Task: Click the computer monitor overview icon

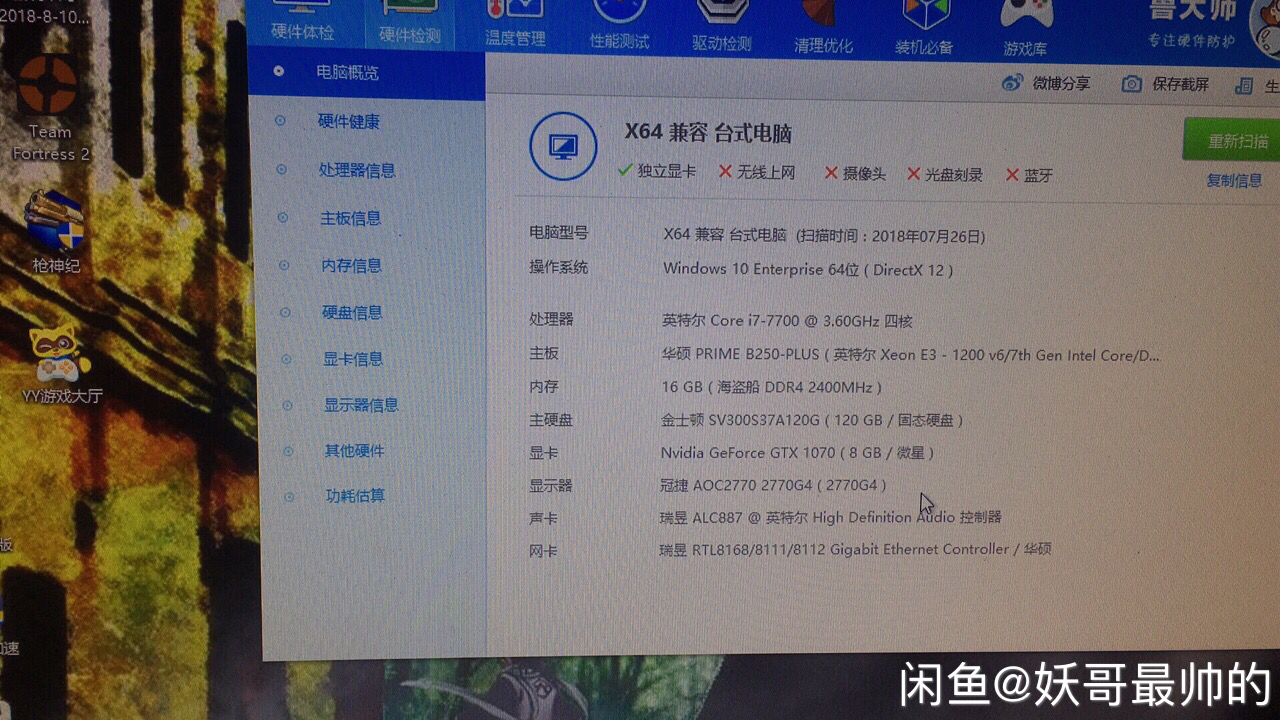Action: pyautogui.click(x=563, y=146)
